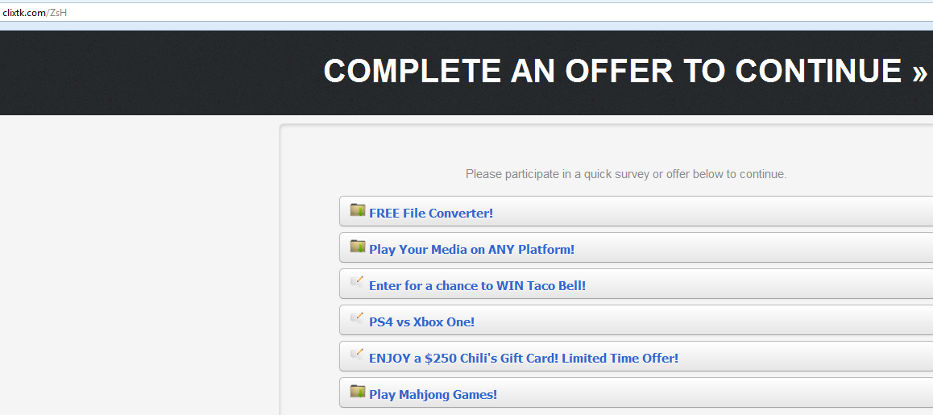Click the COMPLETE AN OFFER TO CONTINUE heading
933x415 pixels.
pyautogui.click(x=612, y=71)
